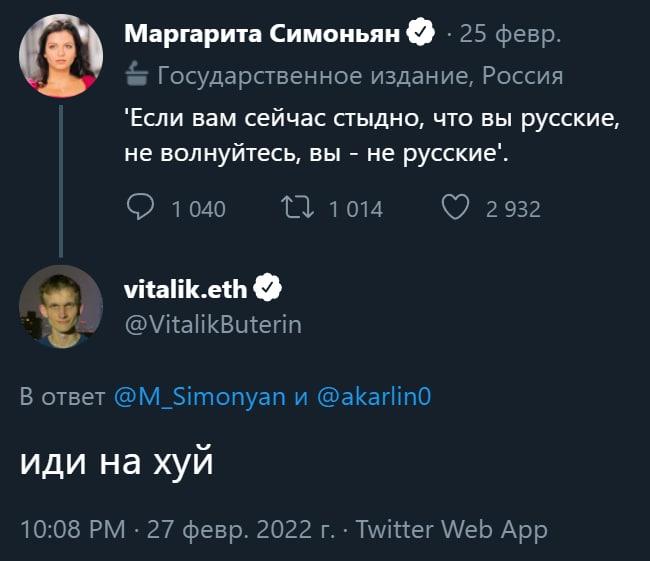Retweet Simonyan's post via the arrows icon
Screen dimensions: 650x561
click(298, 208)
